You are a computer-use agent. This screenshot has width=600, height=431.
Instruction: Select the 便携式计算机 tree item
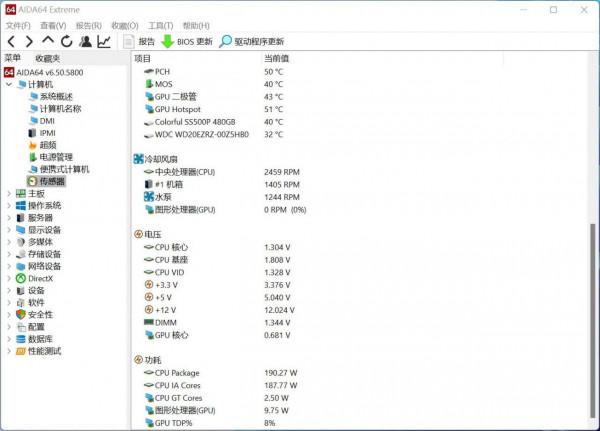tap(59, 169)
